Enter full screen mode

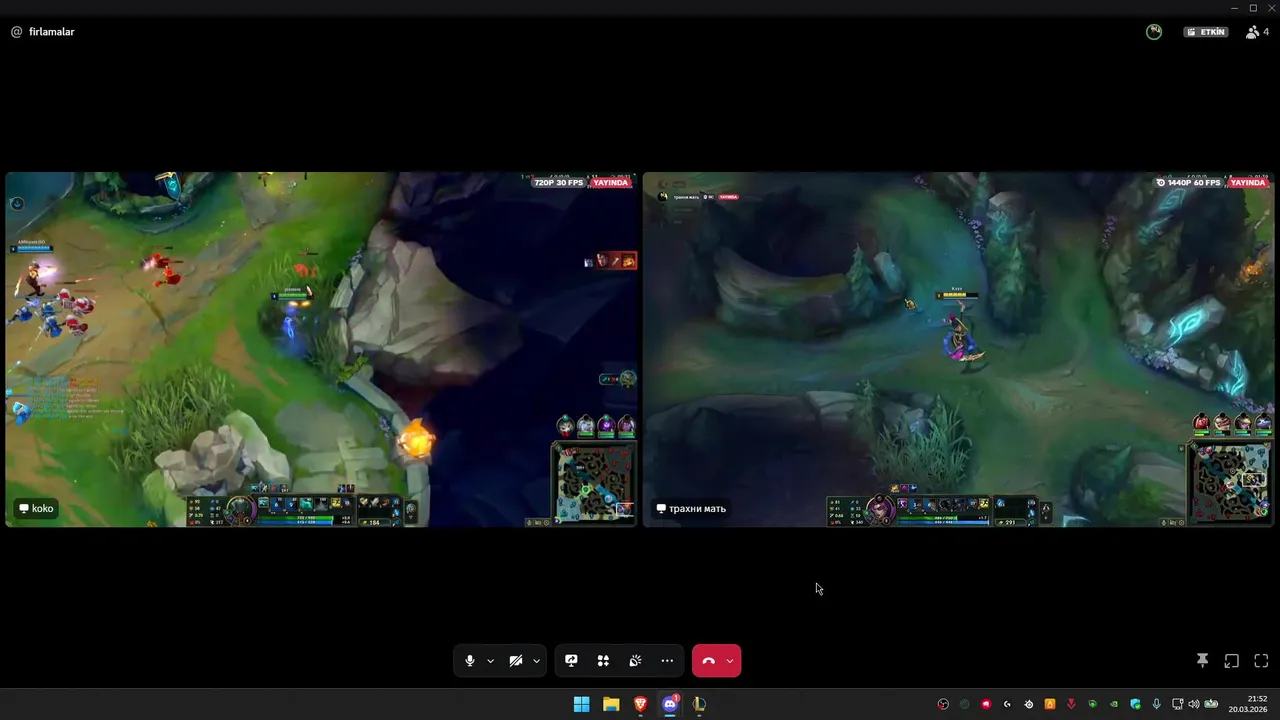pos(1261,661)
